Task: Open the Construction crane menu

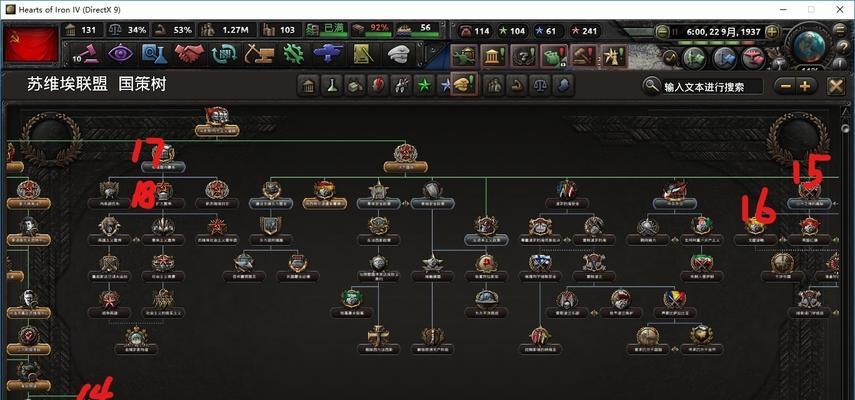Action: pyautogui.click(x=258, y=53)
